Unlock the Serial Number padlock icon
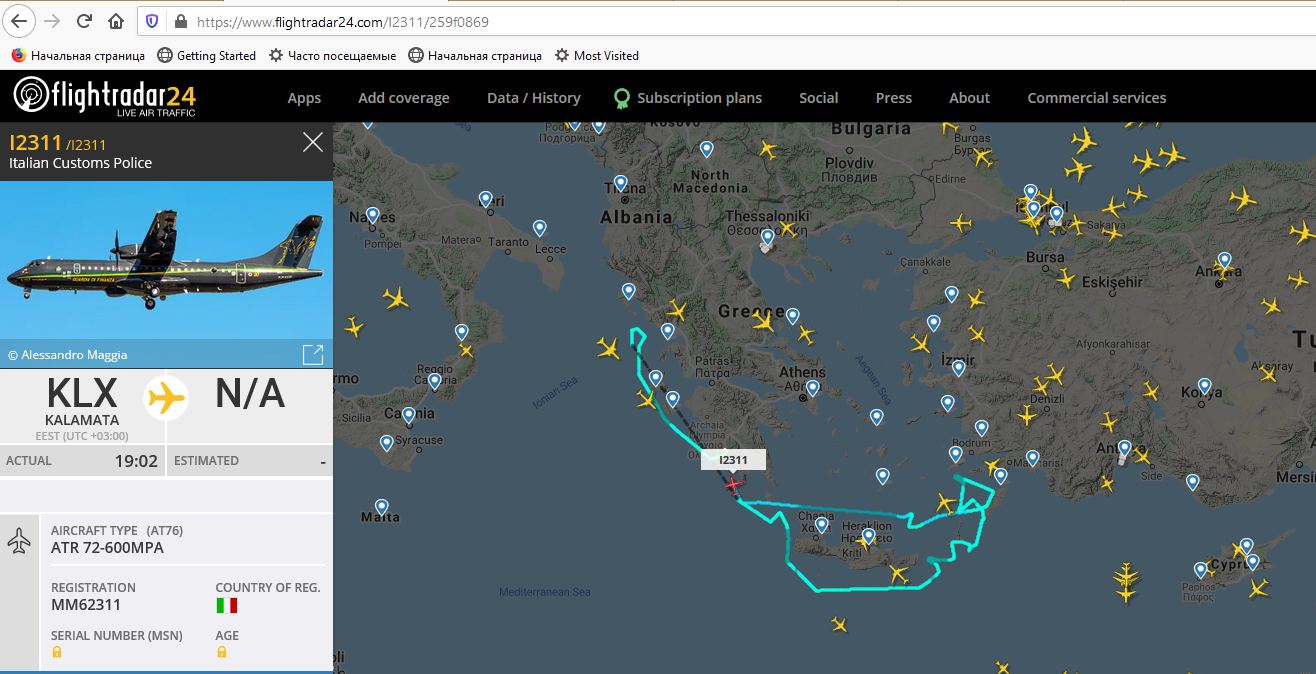This screenshot has width=1316, height=674. coord(57,652)
